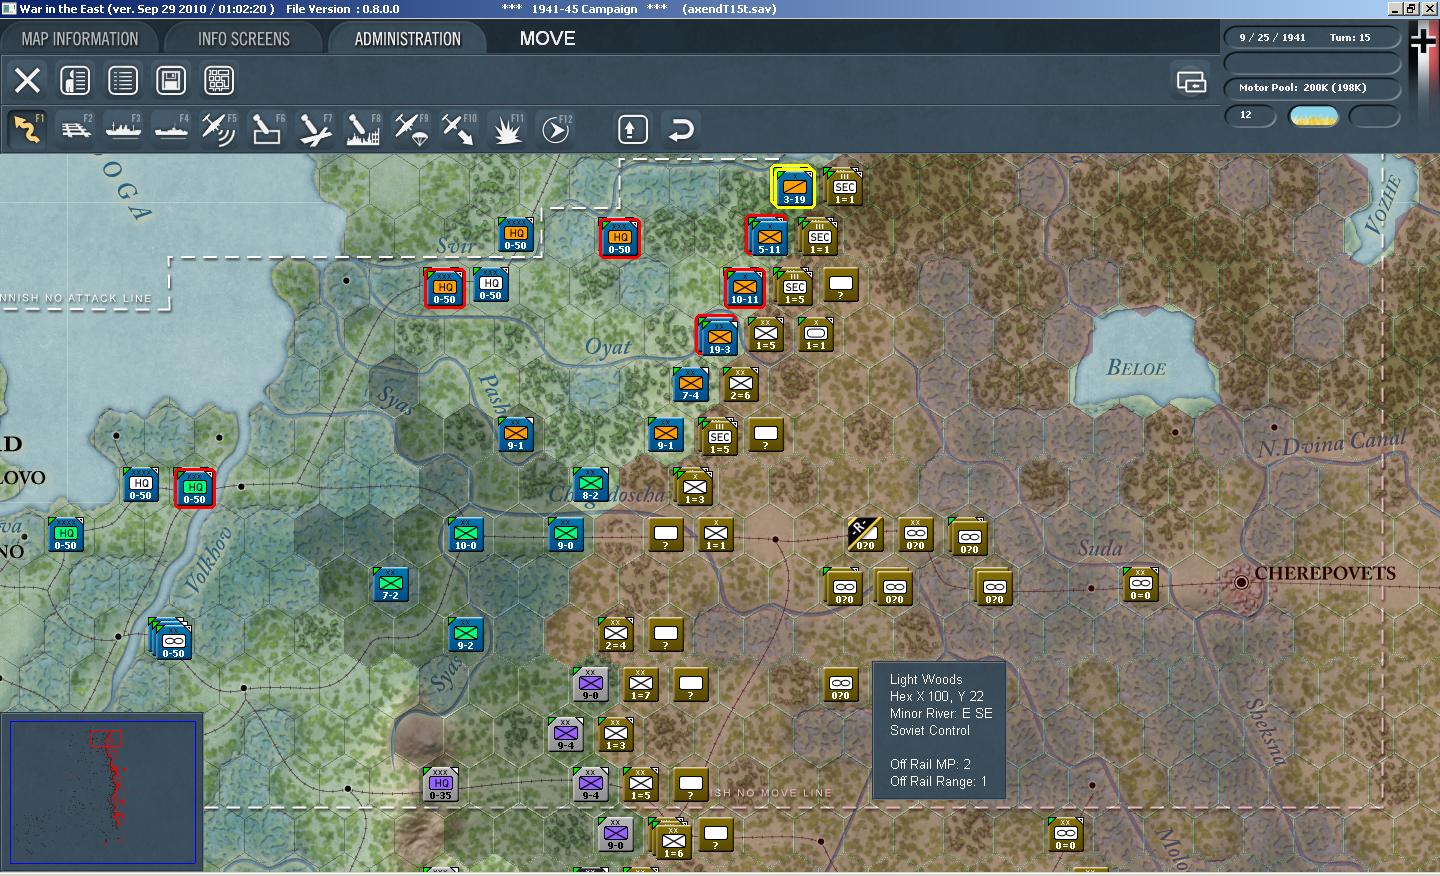This screenshot has width=1440, height=876.
Task: Click the 'Soviet Control' text in hex tooltip
Action: (x=930, y=731)
